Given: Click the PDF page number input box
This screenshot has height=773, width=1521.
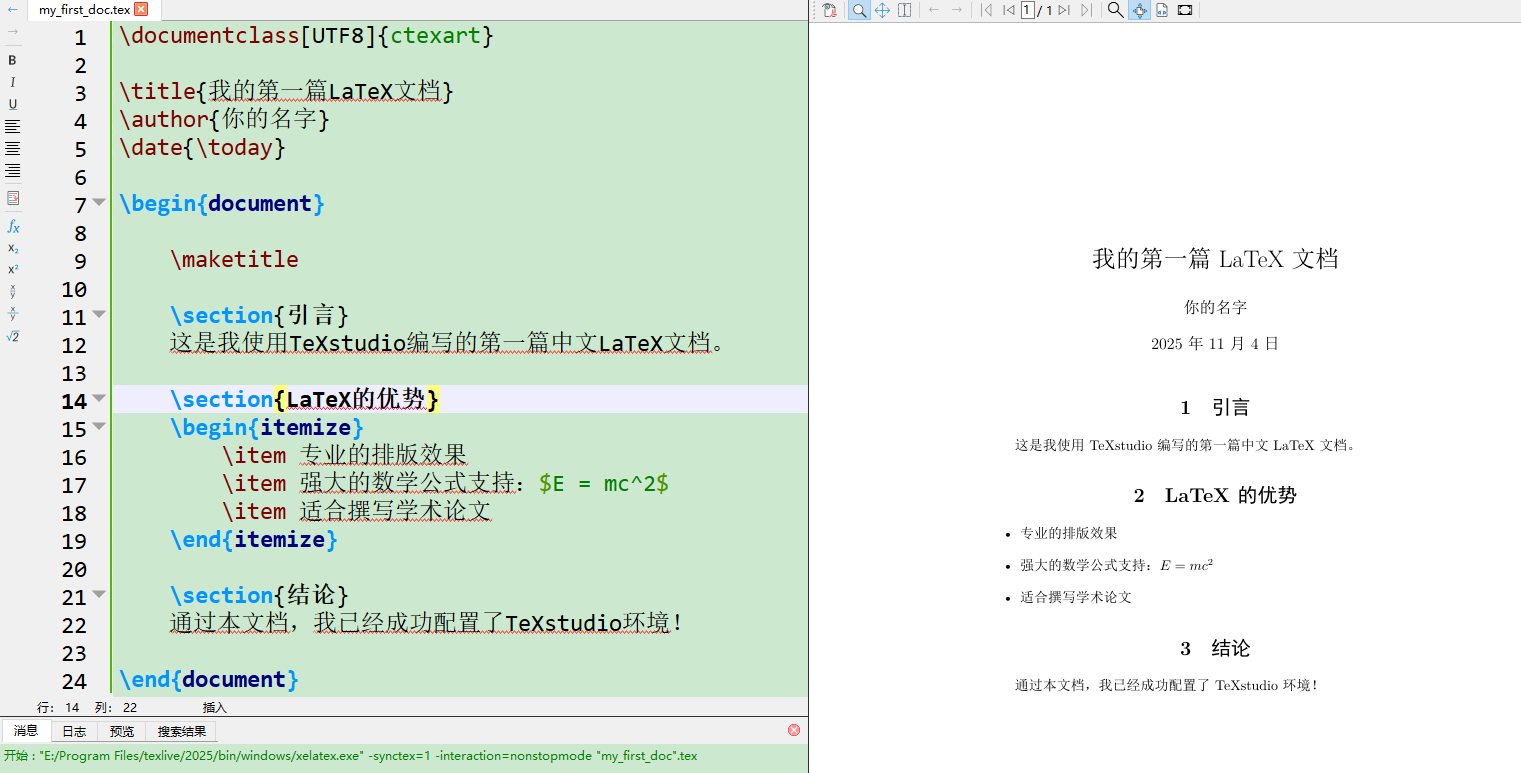Looking at the screenshot, I should [x=1027, y=10].
